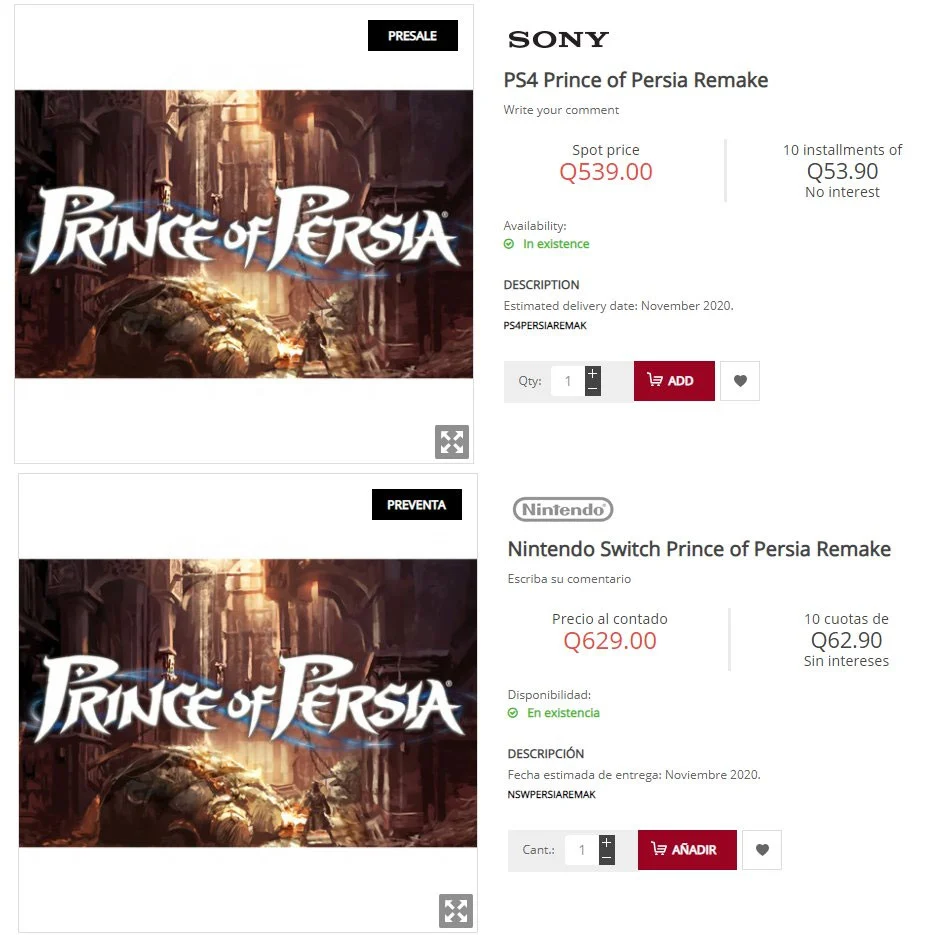Click the AÑADIR button for the Switch remake
This screenshot has width=937, height=935.
(x=687, y=849)
